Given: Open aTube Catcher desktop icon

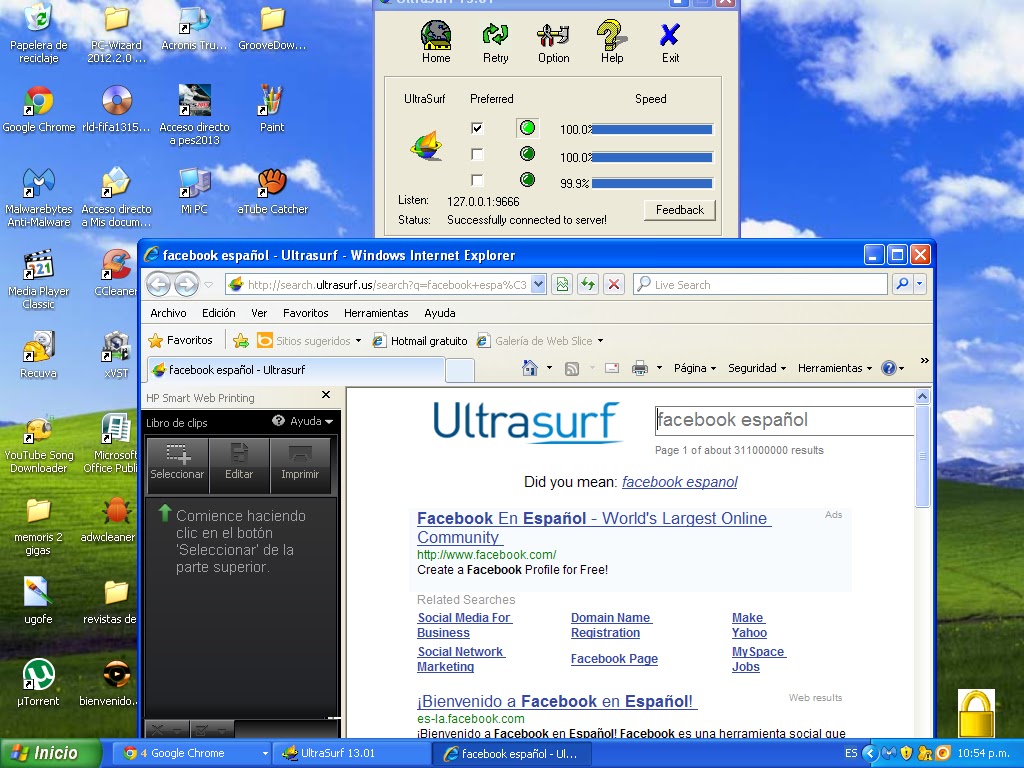Looking at the screenshot, I should 272,191.
